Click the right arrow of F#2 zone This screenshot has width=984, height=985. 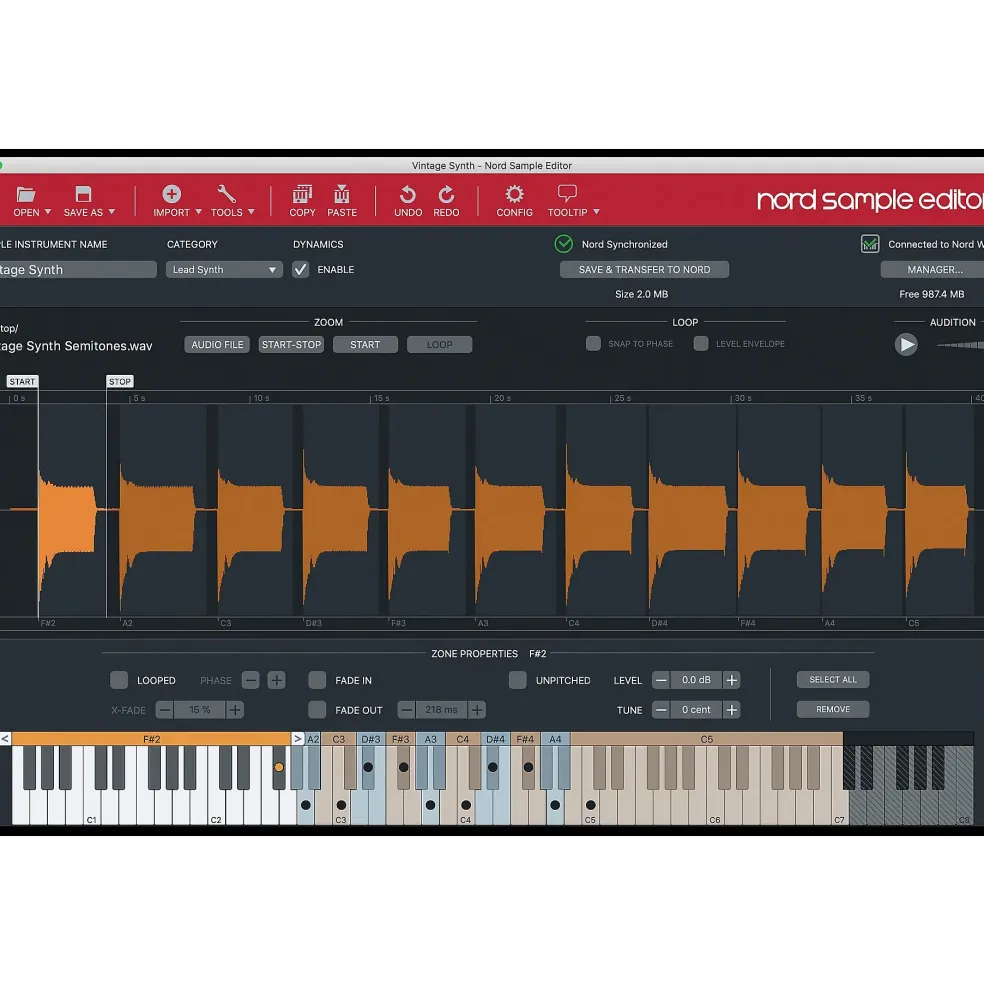[298, 739]
